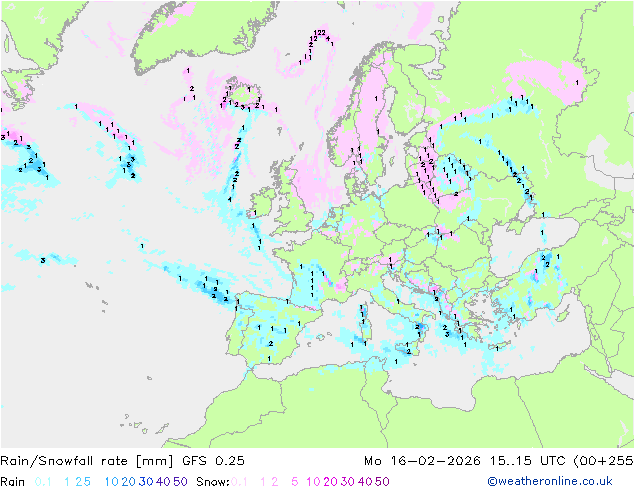
Task: Click the '15..15 UTC' time label
Action: click(528, 461)
